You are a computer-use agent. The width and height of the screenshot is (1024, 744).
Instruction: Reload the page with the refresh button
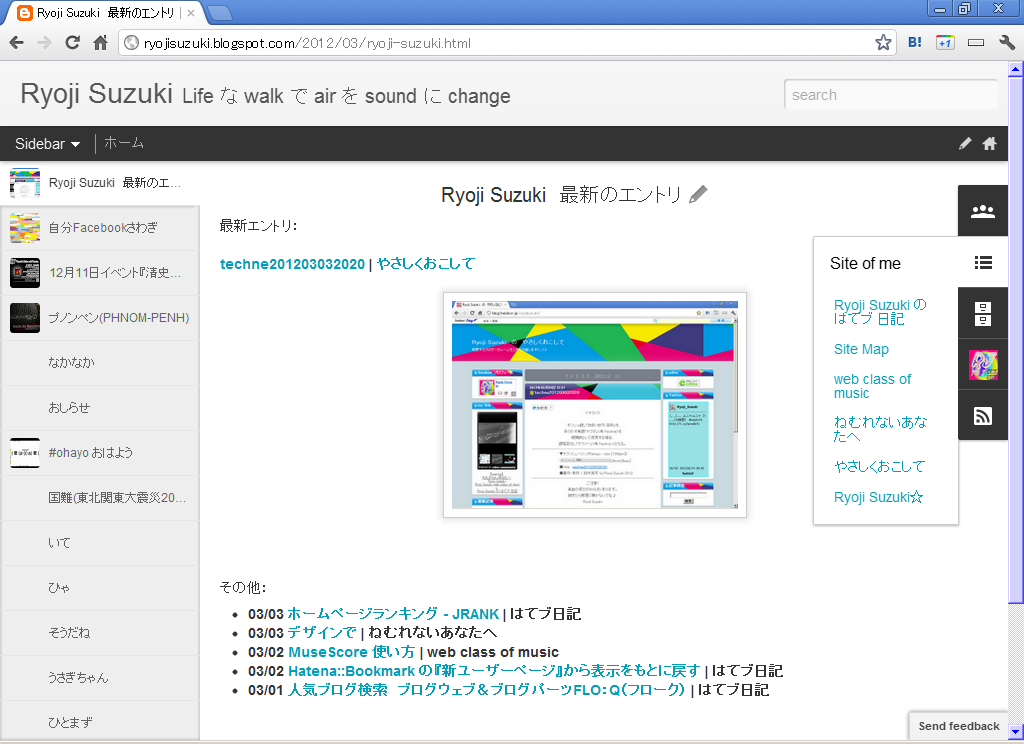click(72, 43)
